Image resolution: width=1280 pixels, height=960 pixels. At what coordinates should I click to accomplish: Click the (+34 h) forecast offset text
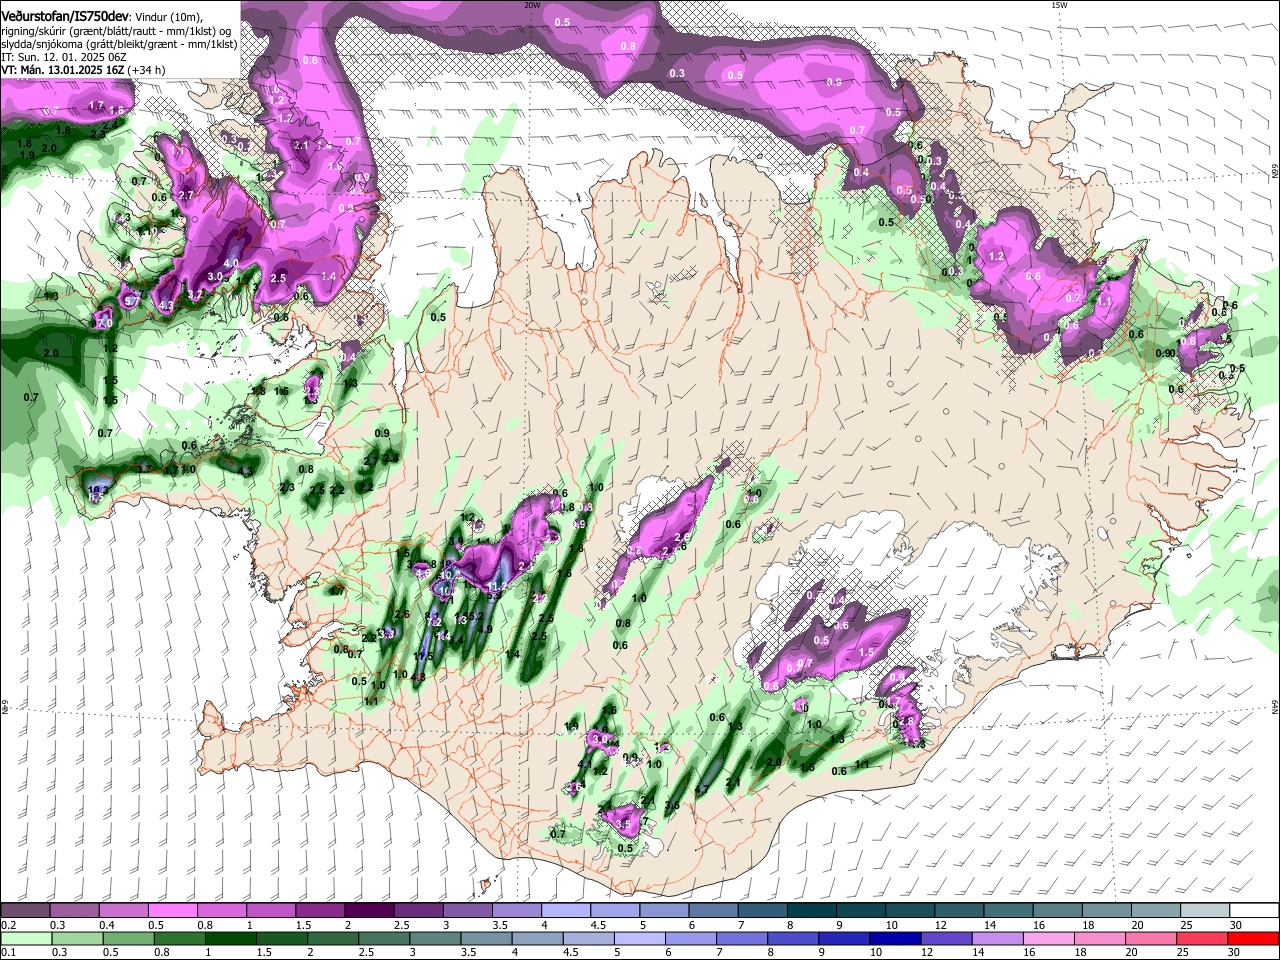coord(146,70)
